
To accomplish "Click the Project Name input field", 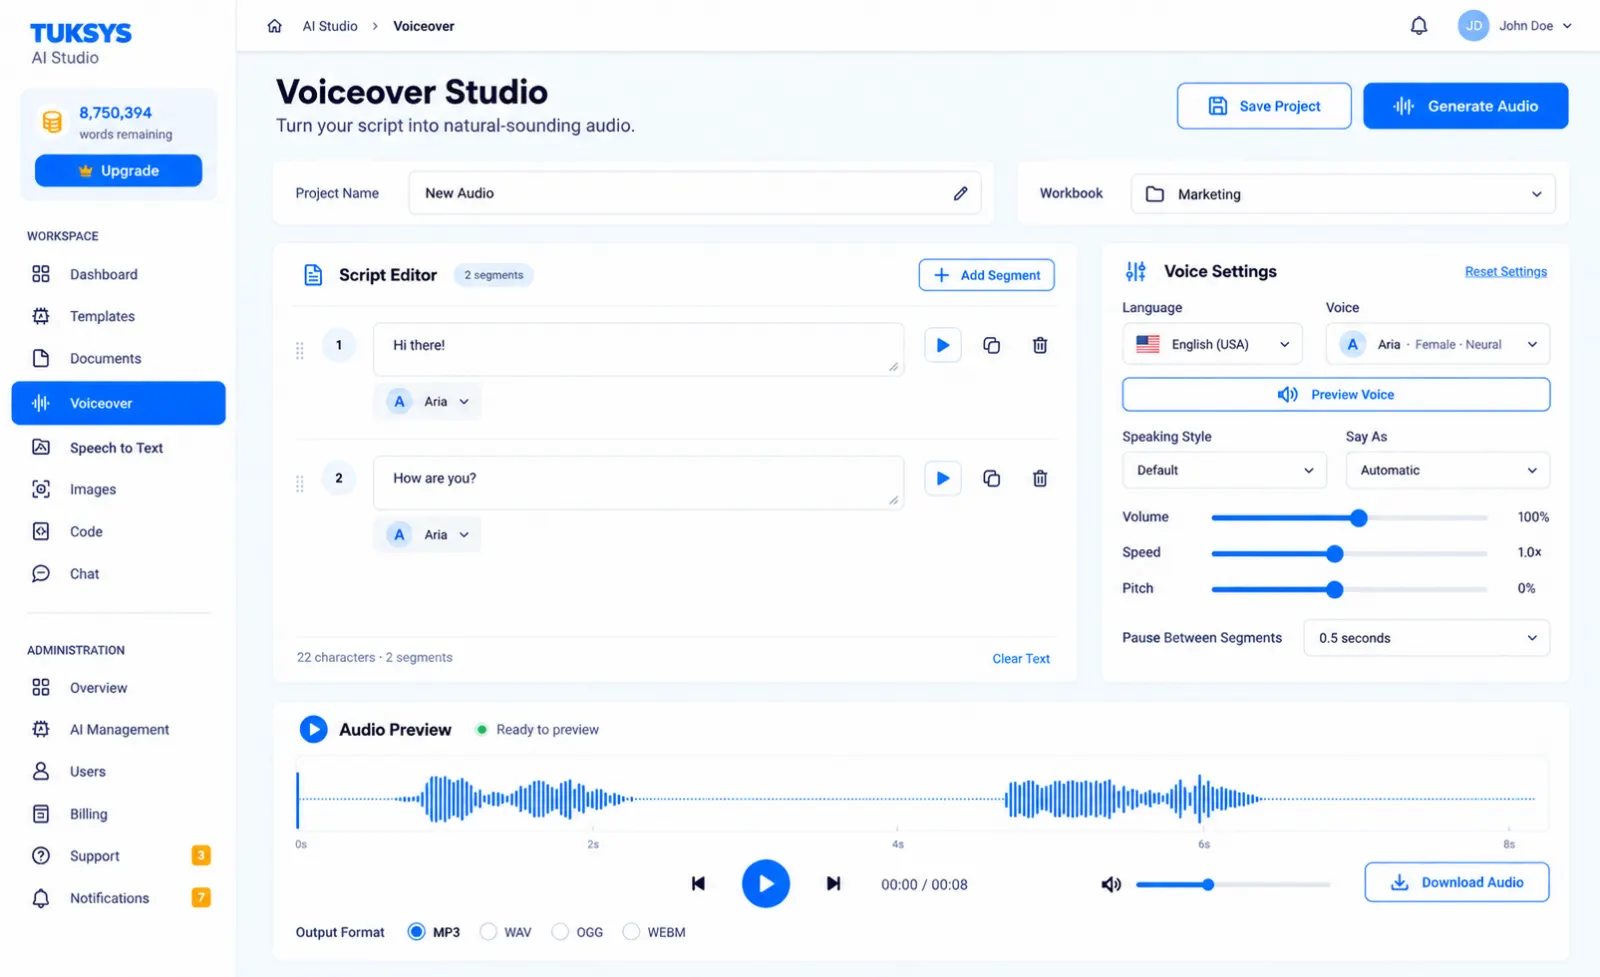I will click(x=694, y=193).
